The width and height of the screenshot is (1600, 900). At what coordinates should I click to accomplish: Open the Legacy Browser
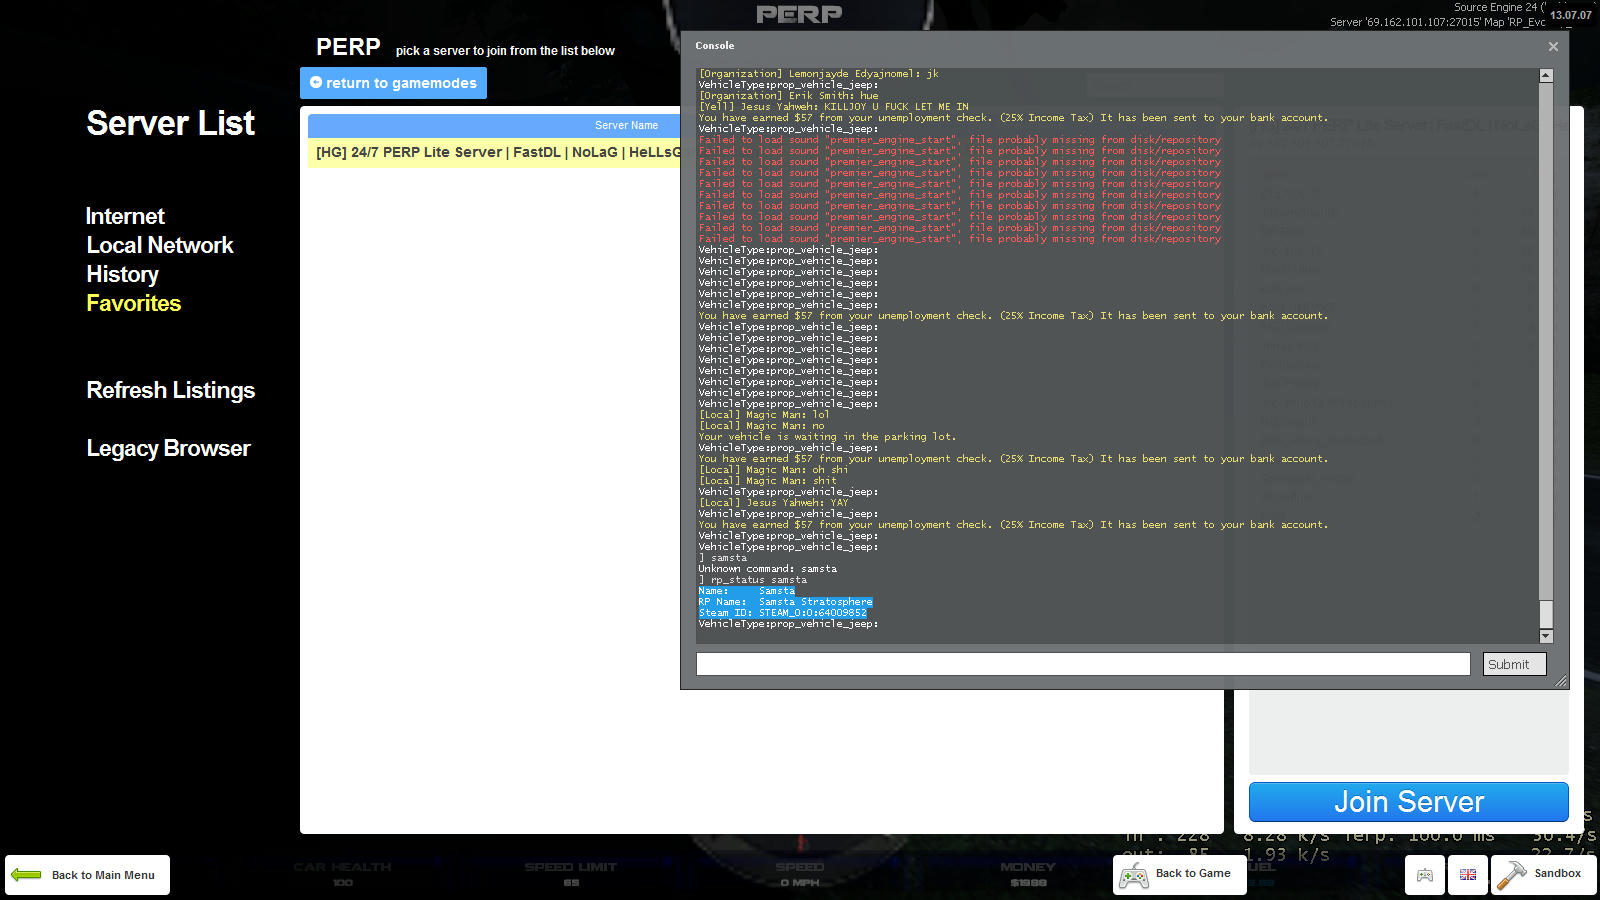[x=168, y=448]
